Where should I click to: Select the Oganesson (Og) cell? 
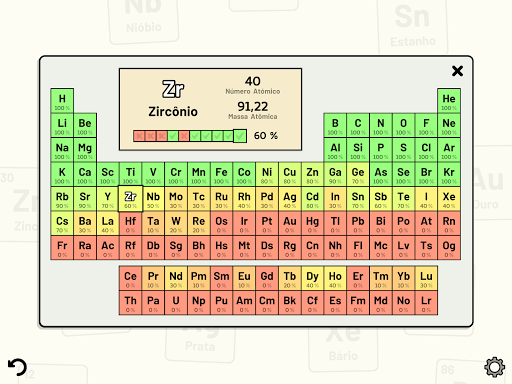[449, 248]
